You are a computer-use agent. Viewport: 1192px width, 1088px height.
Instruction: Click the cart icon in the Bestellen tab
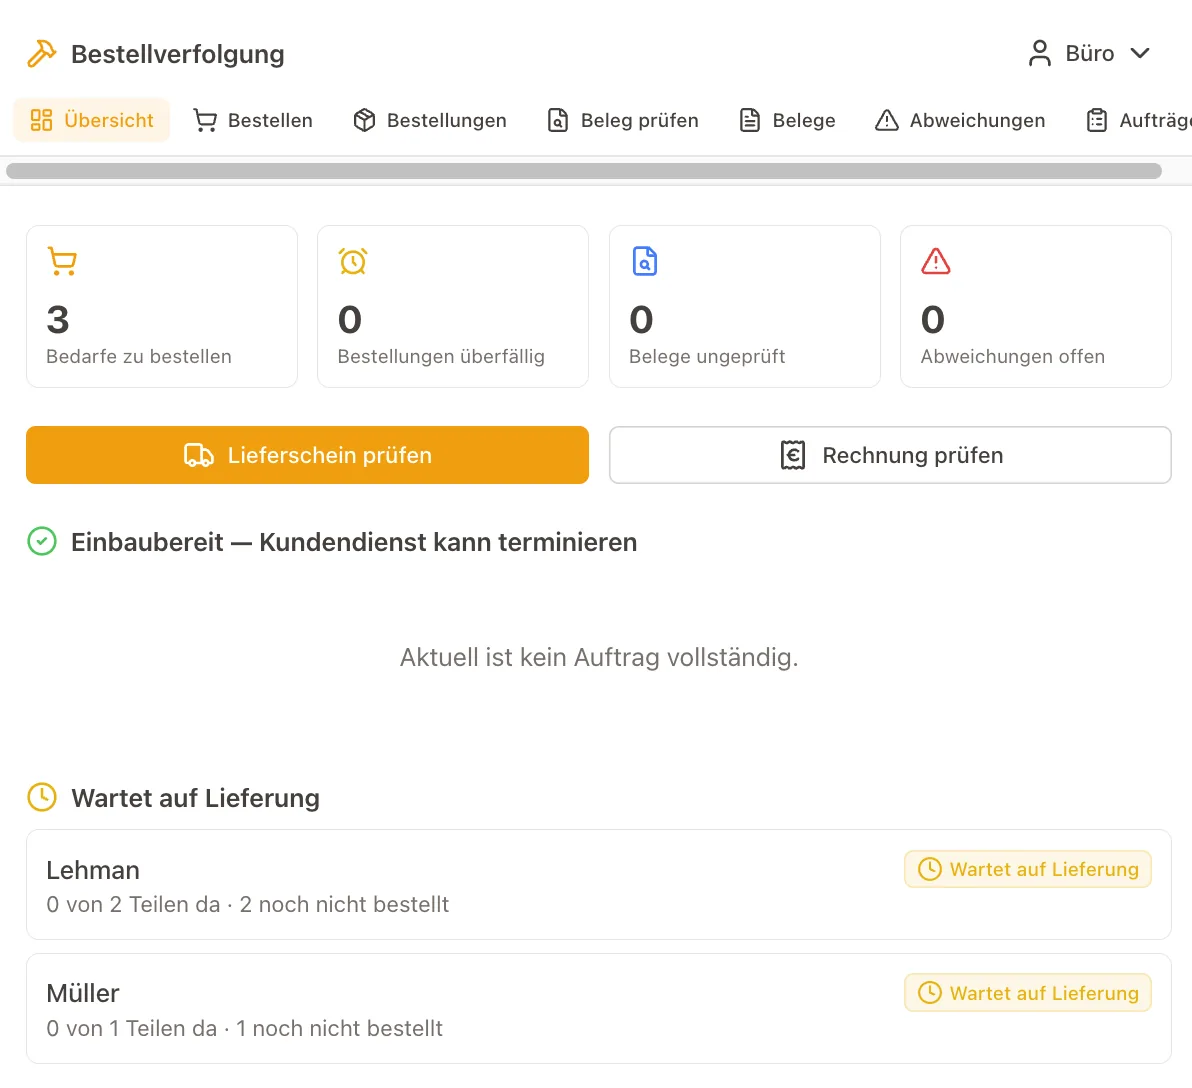(204, 120)
